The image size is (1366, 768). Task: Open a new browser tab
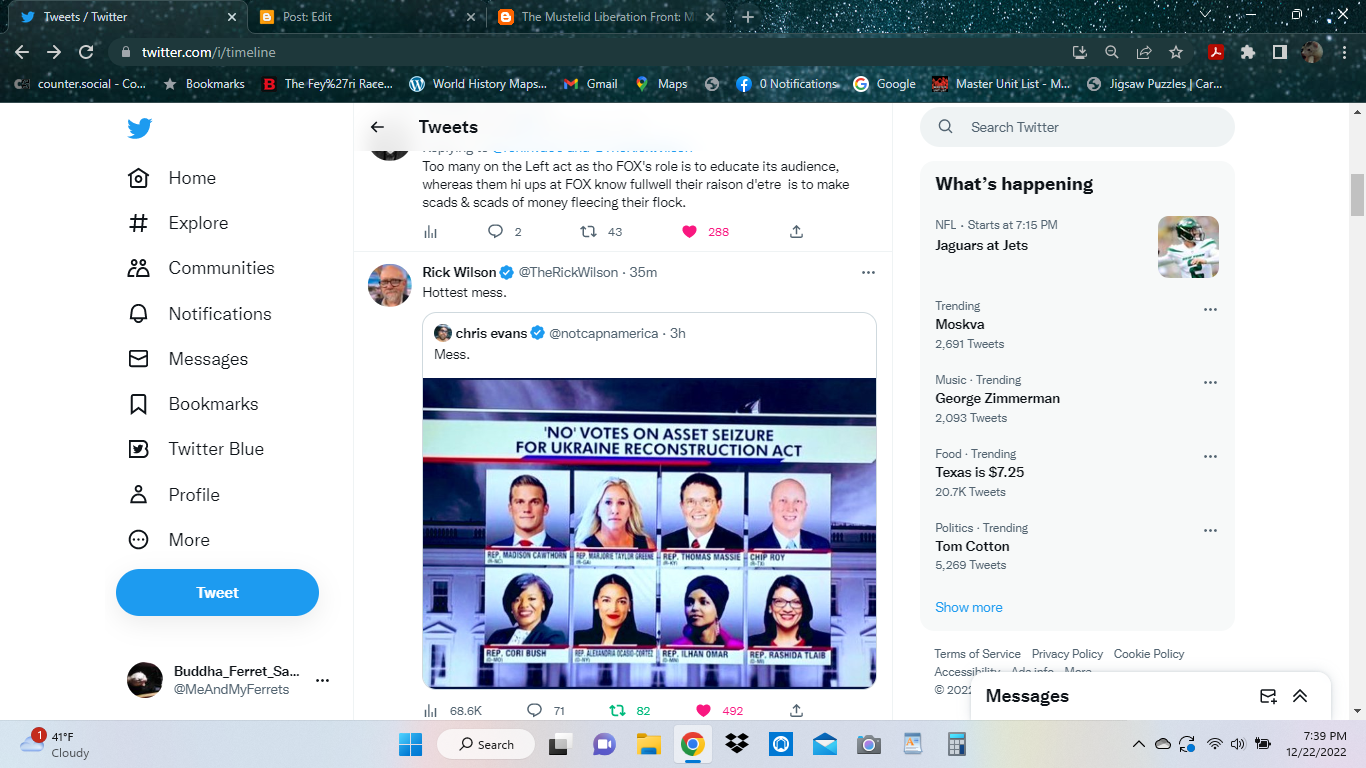(x=748, y=17)
